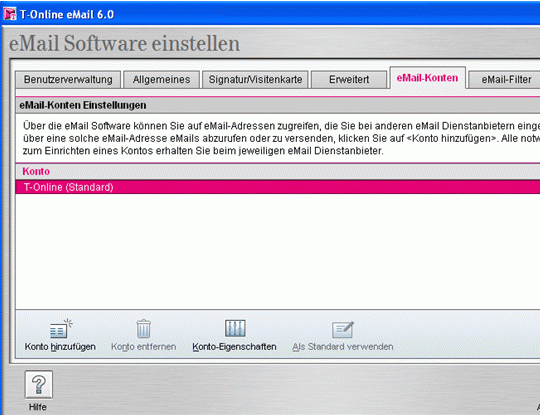Image resolution: width=540 pixels, height=415 pixels.
Task: Click the Als Standard verwenden label
Action: (x=343, y=347)
